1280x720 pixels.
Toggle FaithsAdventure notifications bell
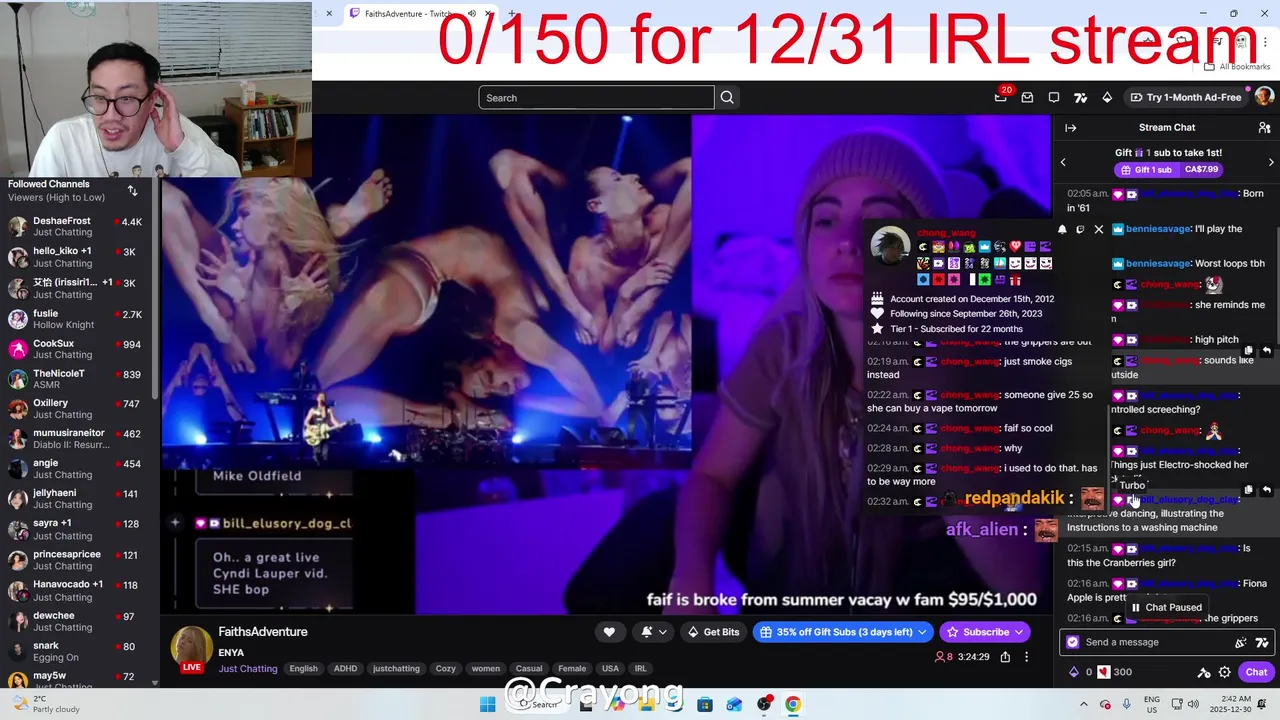(x=646, y=632)
